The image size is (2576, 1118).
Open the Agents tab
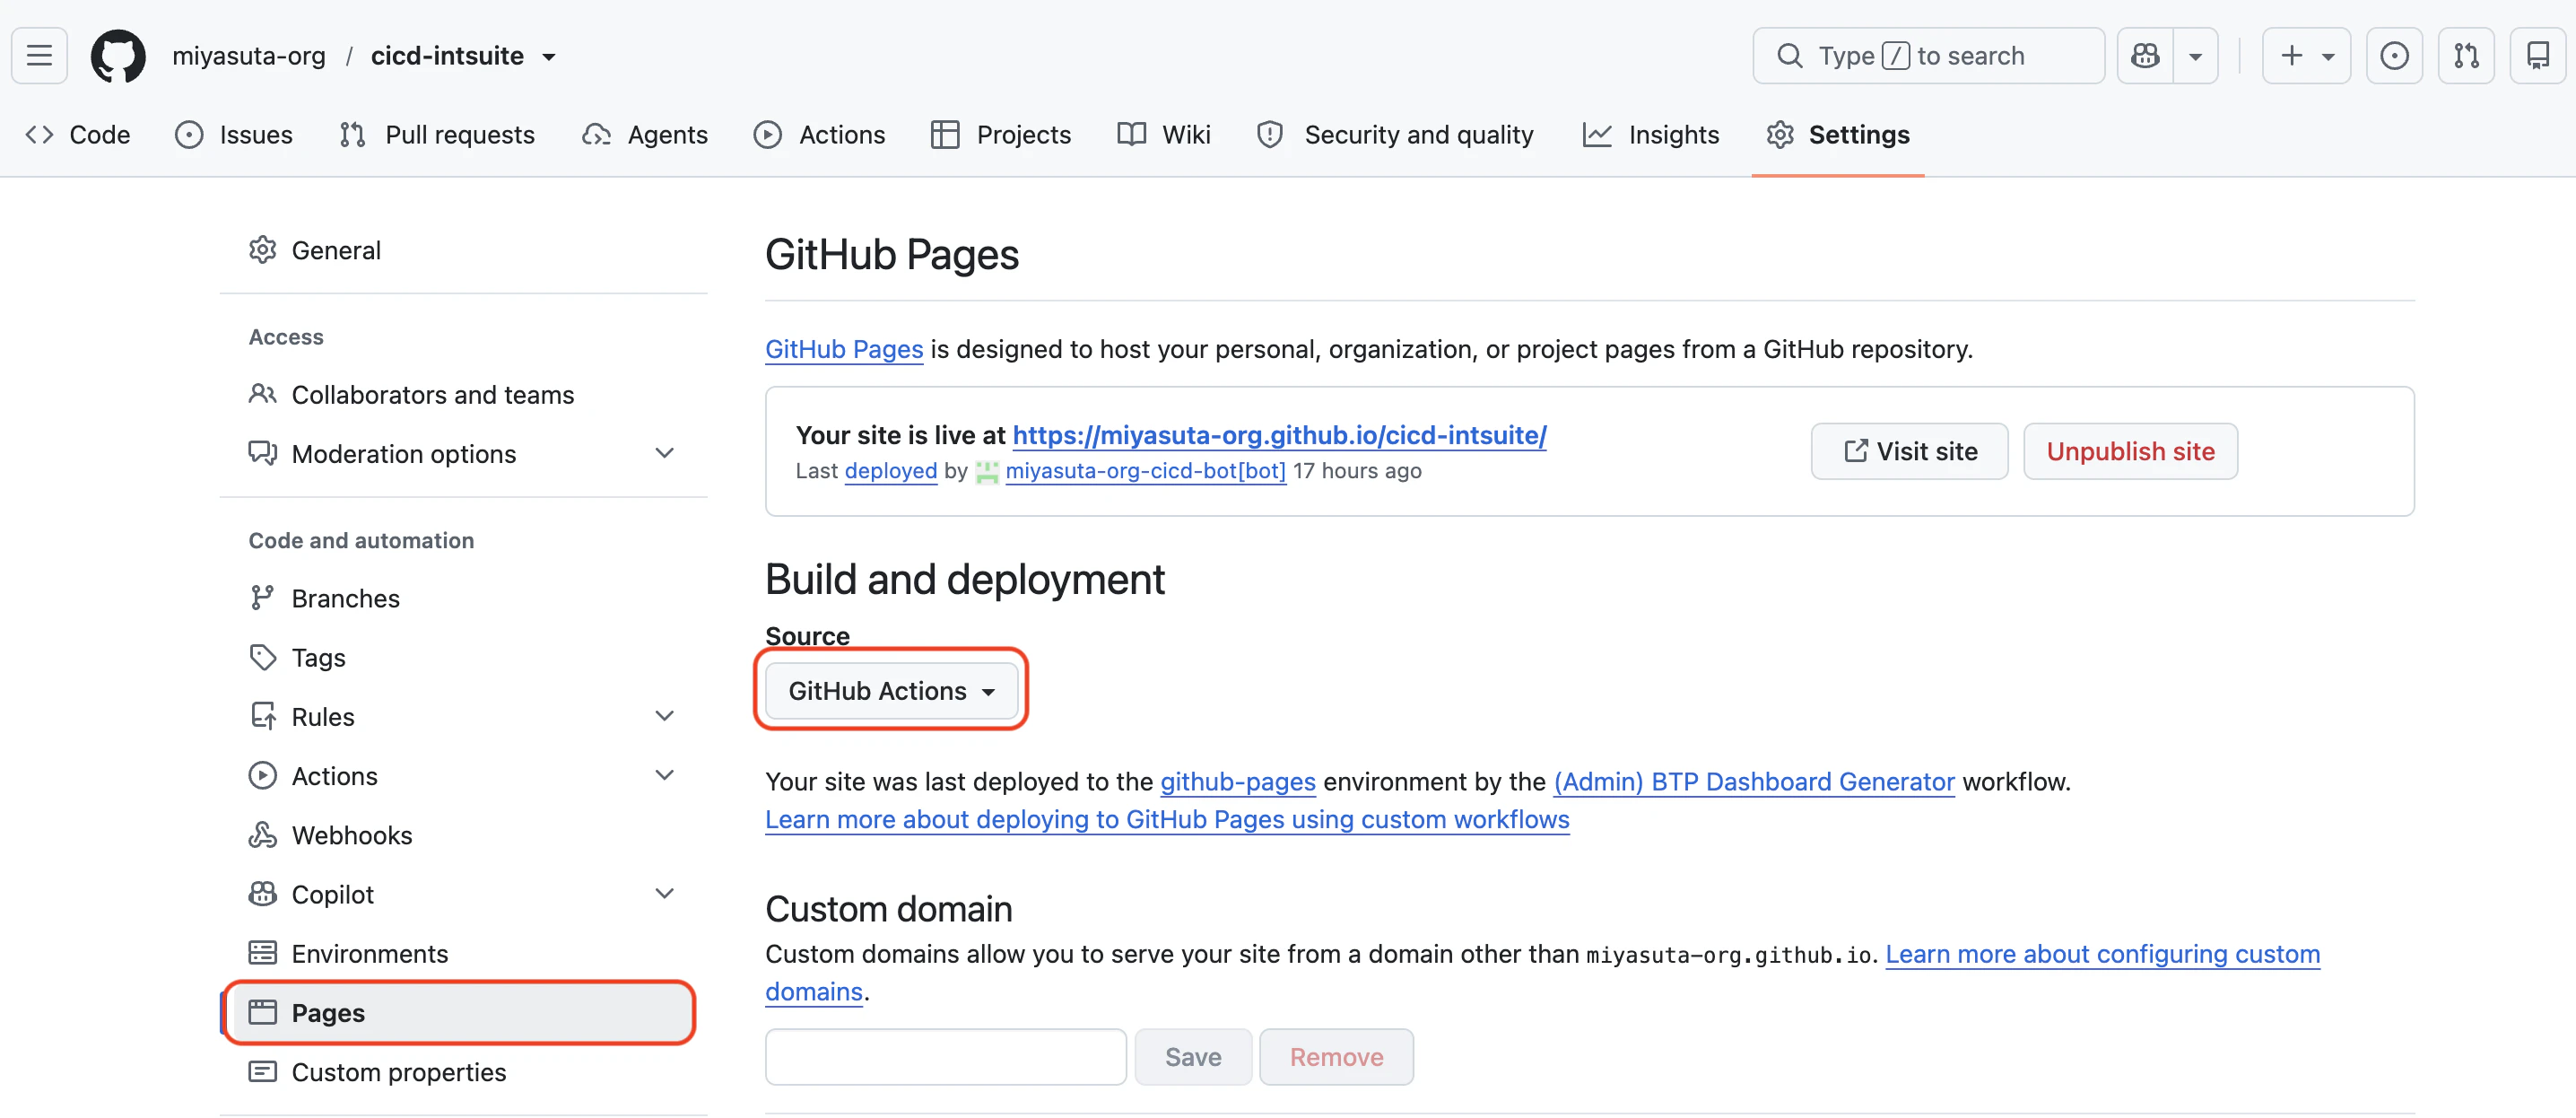pyautogui.click(x=645, y=134)
